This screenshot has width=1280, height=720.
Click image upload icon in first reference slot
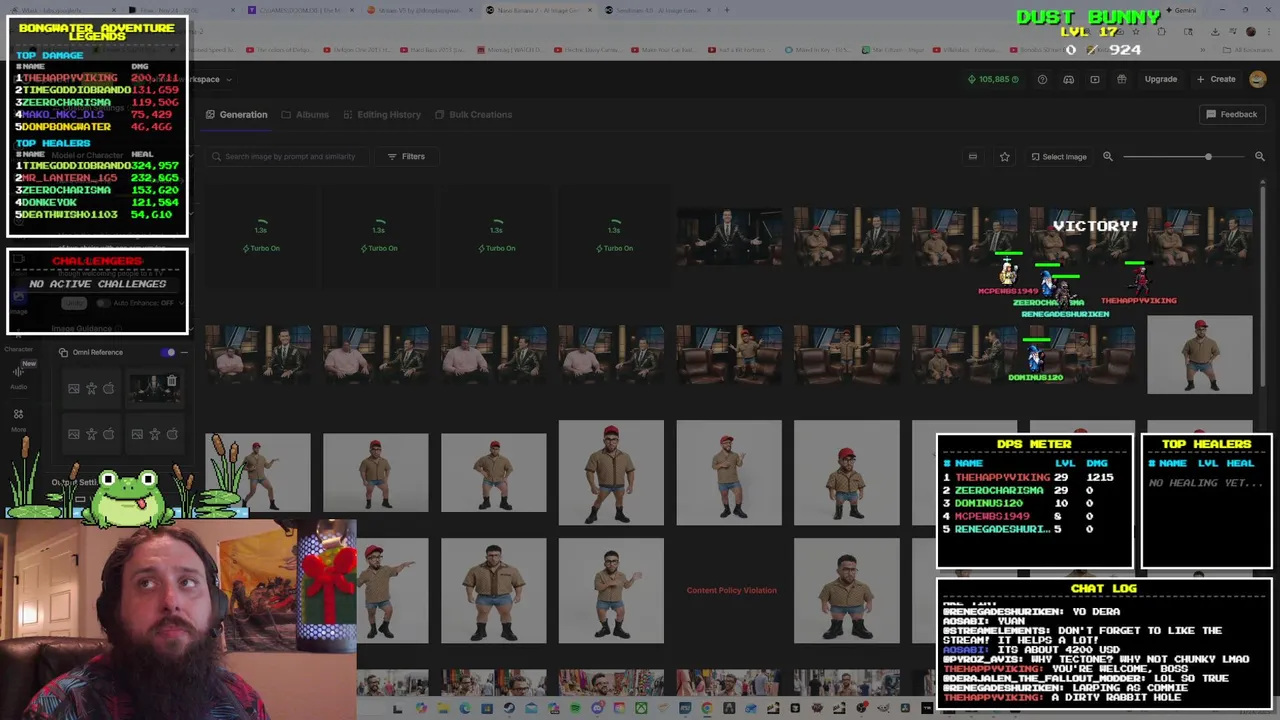coord(73,389)
